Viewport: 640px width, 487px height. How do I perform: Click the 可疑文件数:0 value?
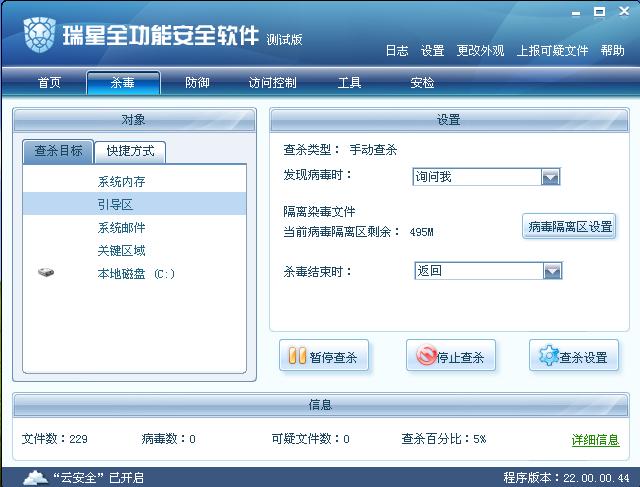pyautogui.click(x=311, y=439)
